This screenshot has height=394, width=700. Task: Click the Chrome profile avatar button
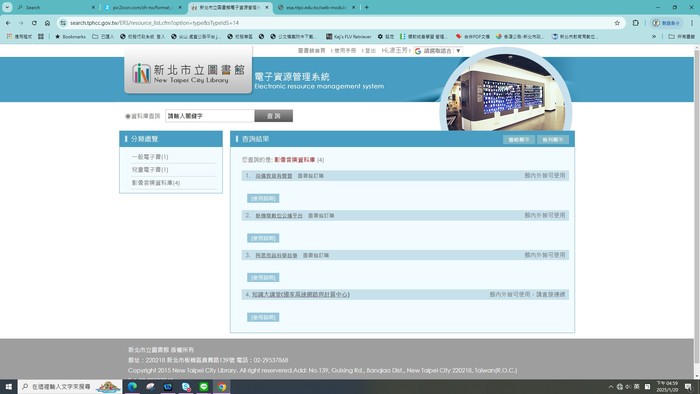coord(666,23)
